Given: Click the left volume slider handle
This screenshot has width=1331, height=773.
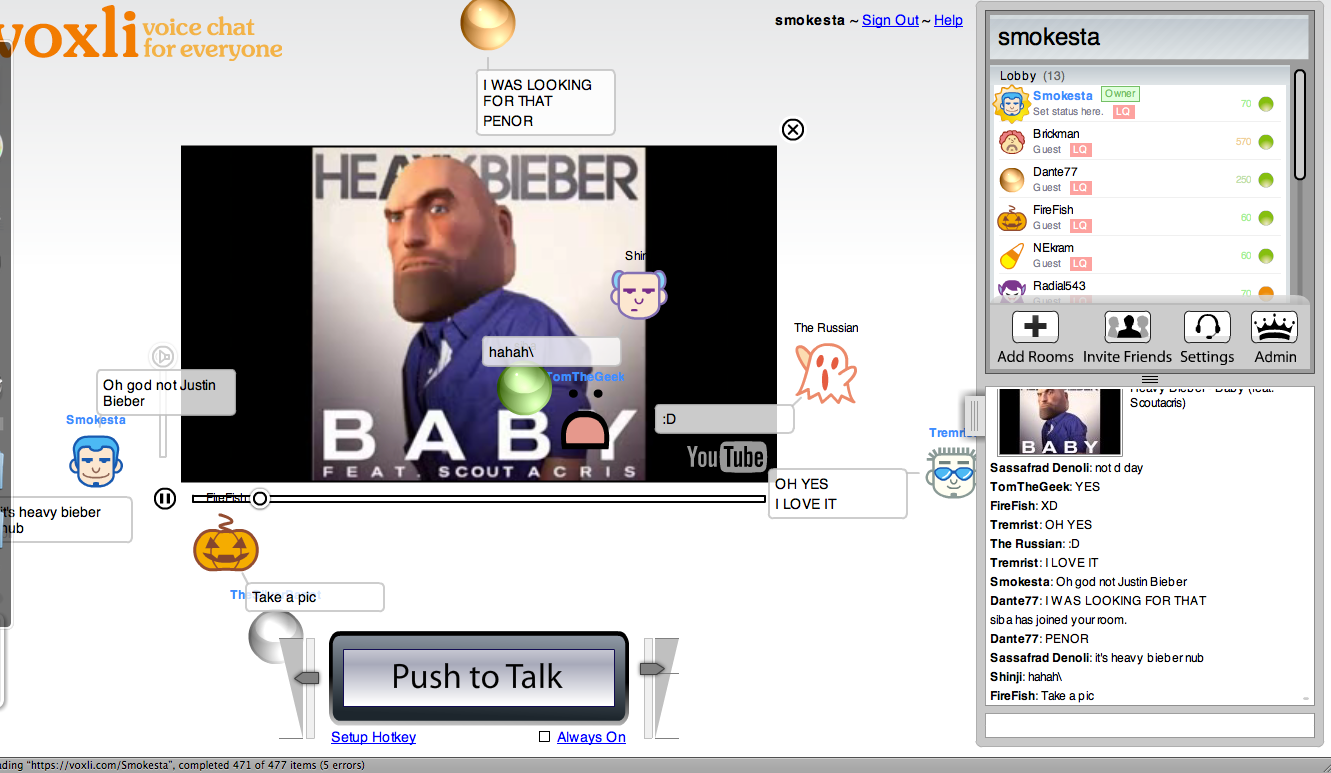Looking at the screenshot, I should pyautogui.click(x=307, y=678).
